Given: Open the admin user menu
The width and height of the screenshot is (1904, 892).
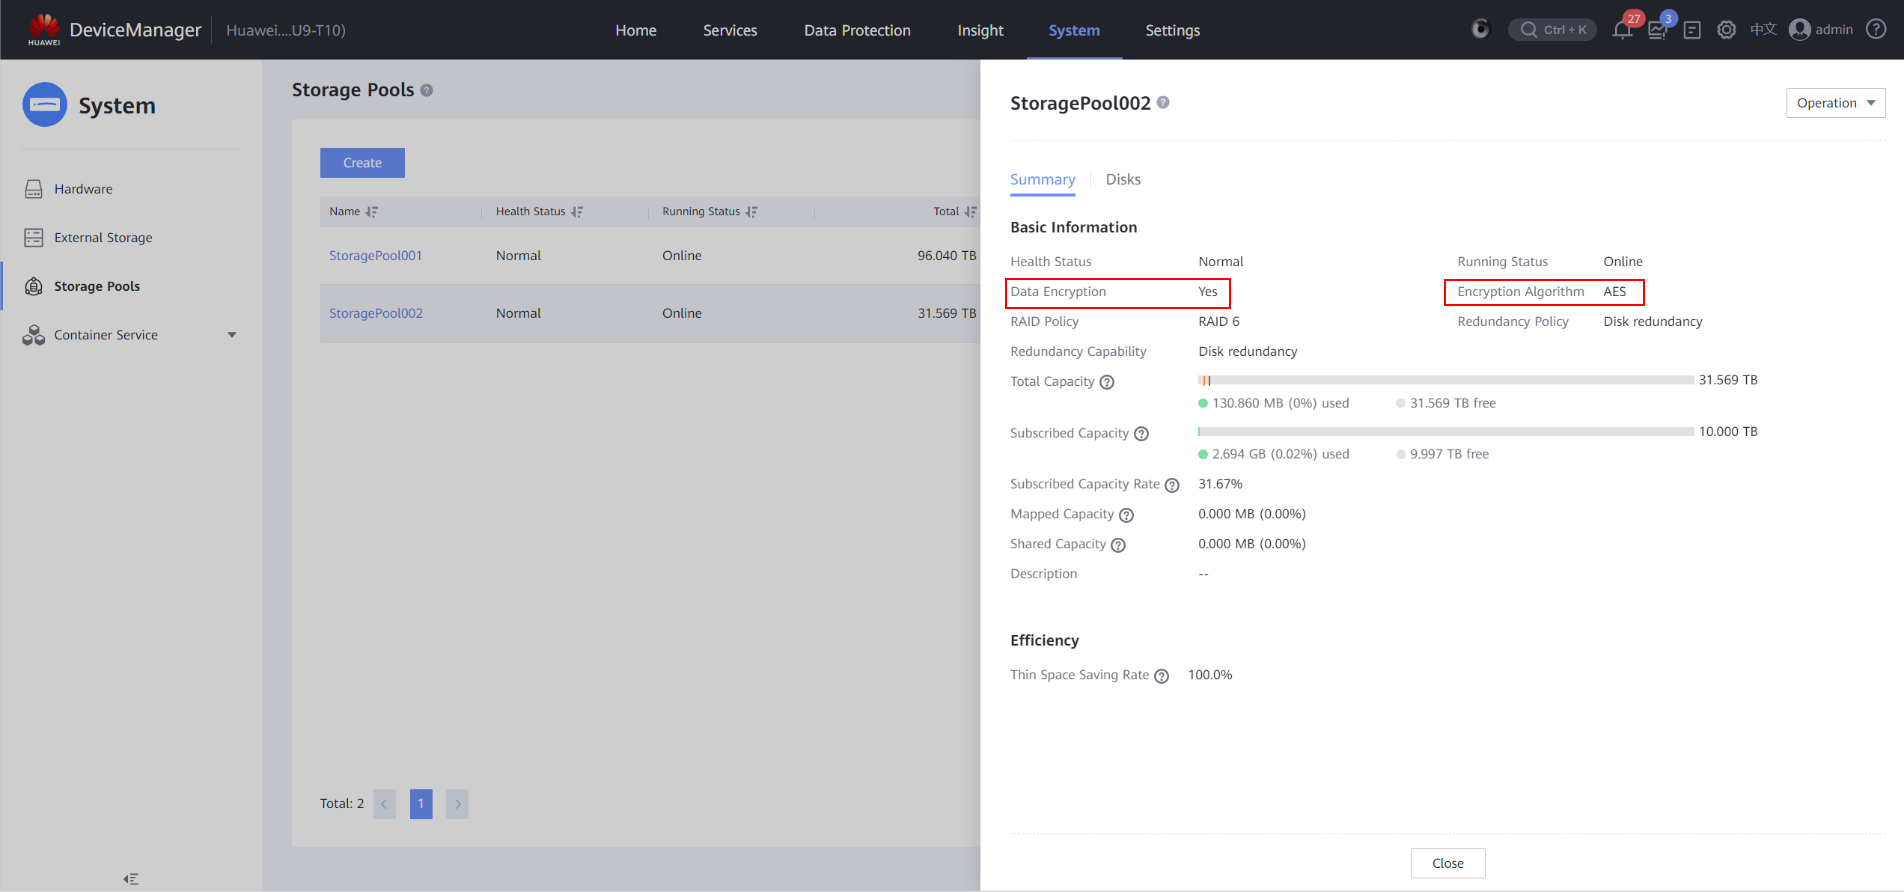Looking at the screenshot, I should (1821, 30).
